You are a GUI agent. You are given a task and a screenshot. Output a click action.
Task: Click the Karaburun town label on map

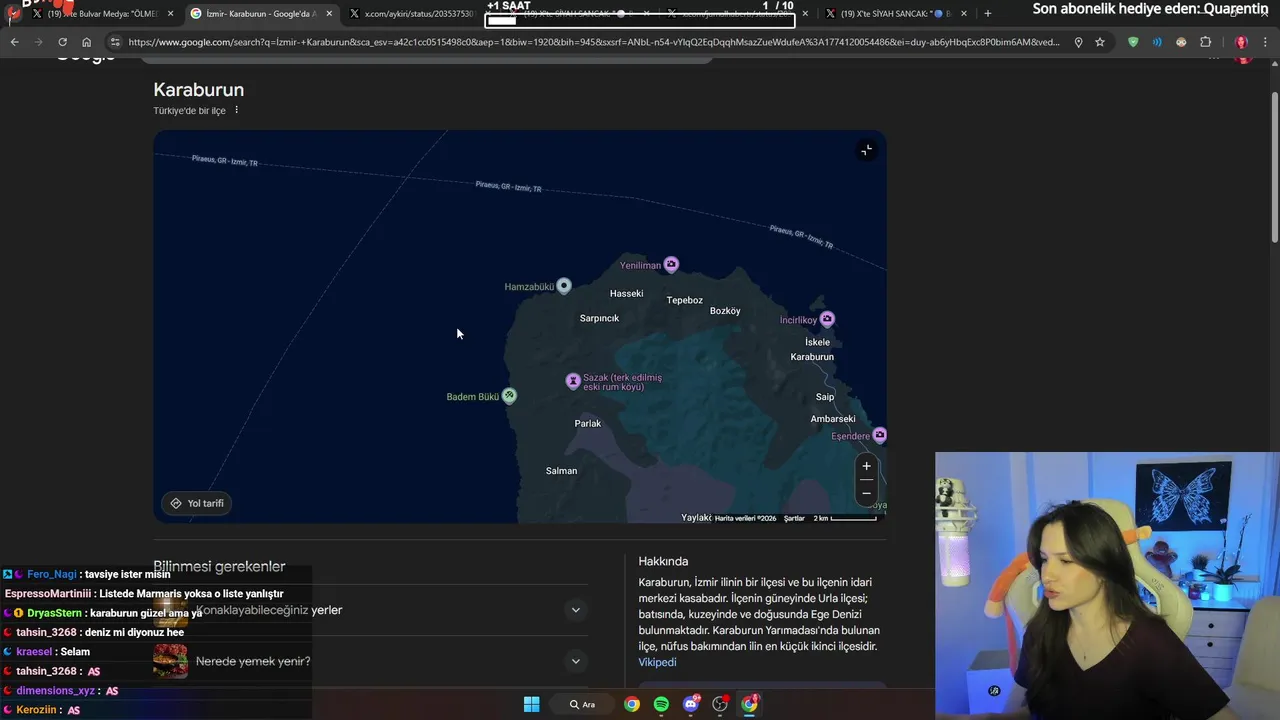coord(812,357)
